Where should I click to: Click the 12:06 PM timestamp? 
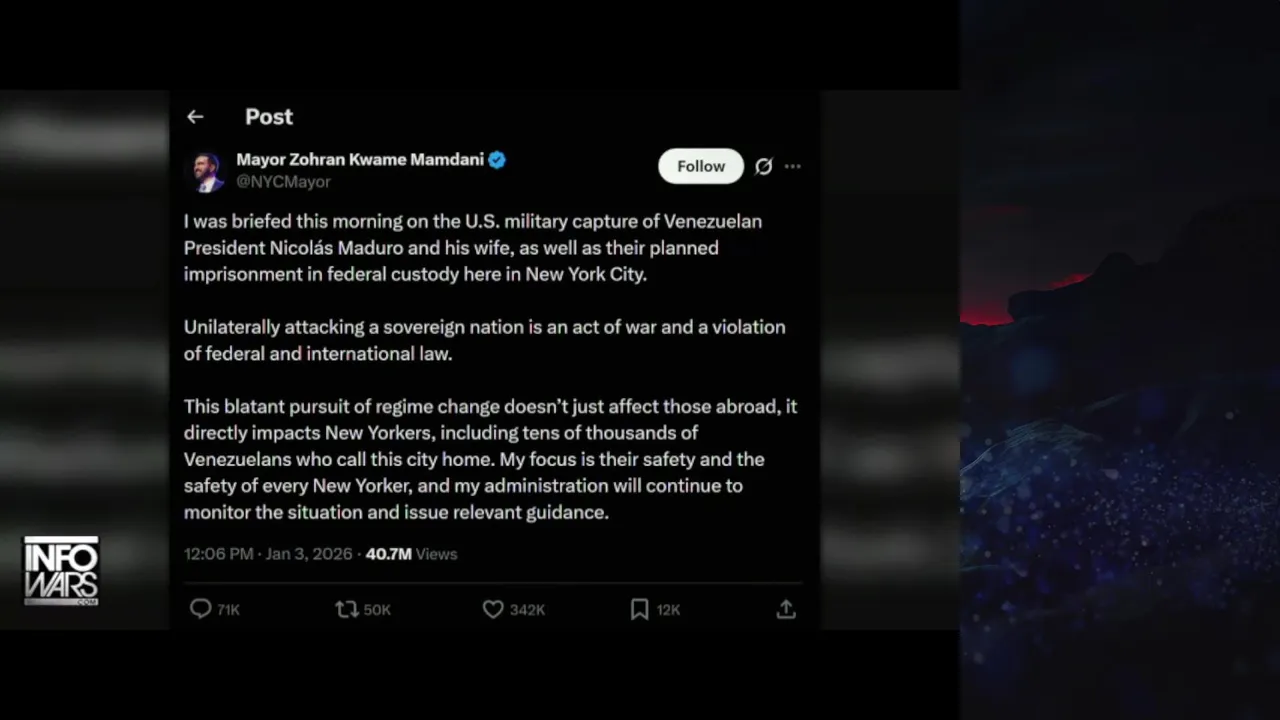click(218, 554)
